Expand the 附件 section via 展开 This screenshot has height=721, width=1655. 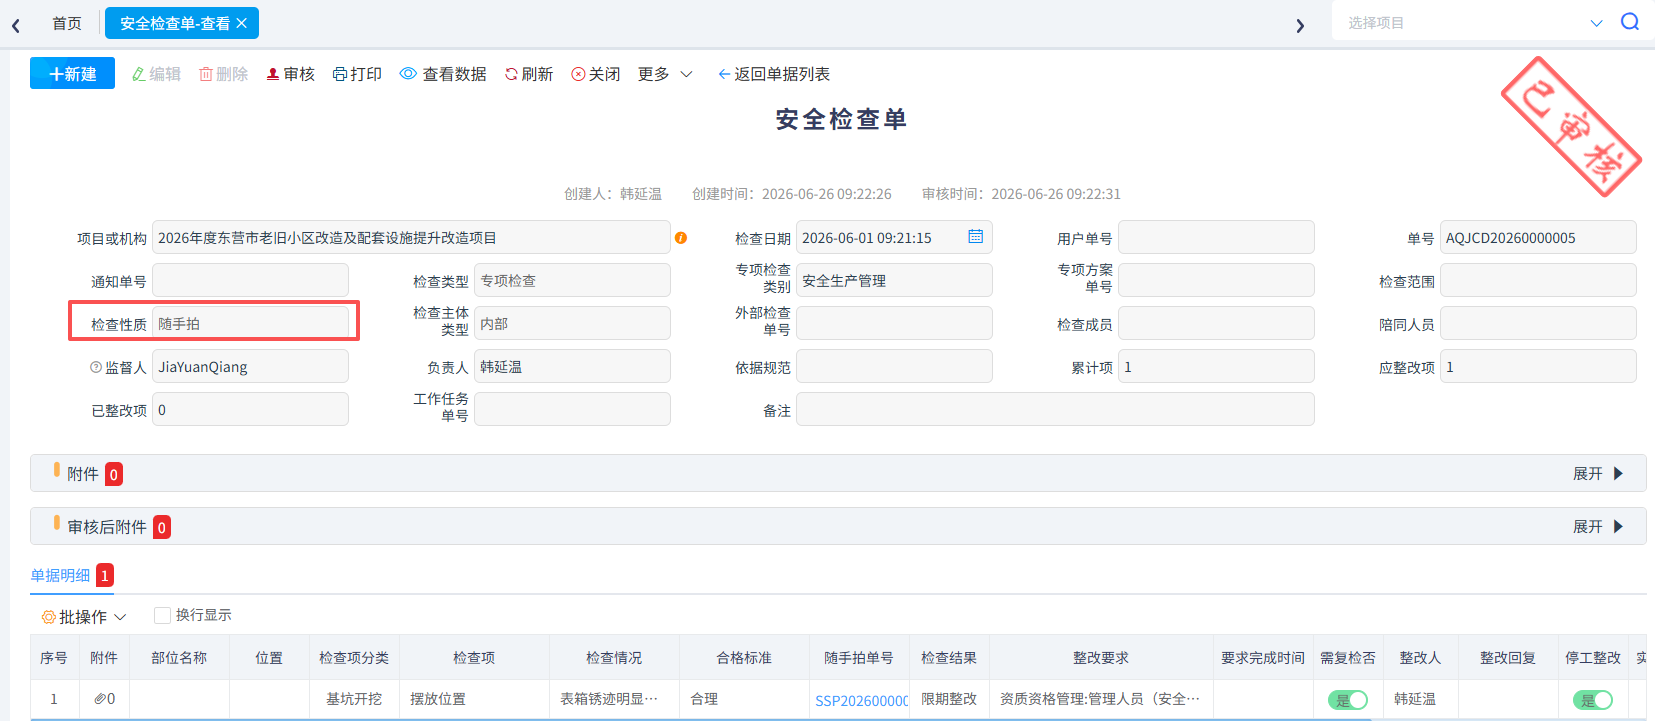(x=1597, y=474)
